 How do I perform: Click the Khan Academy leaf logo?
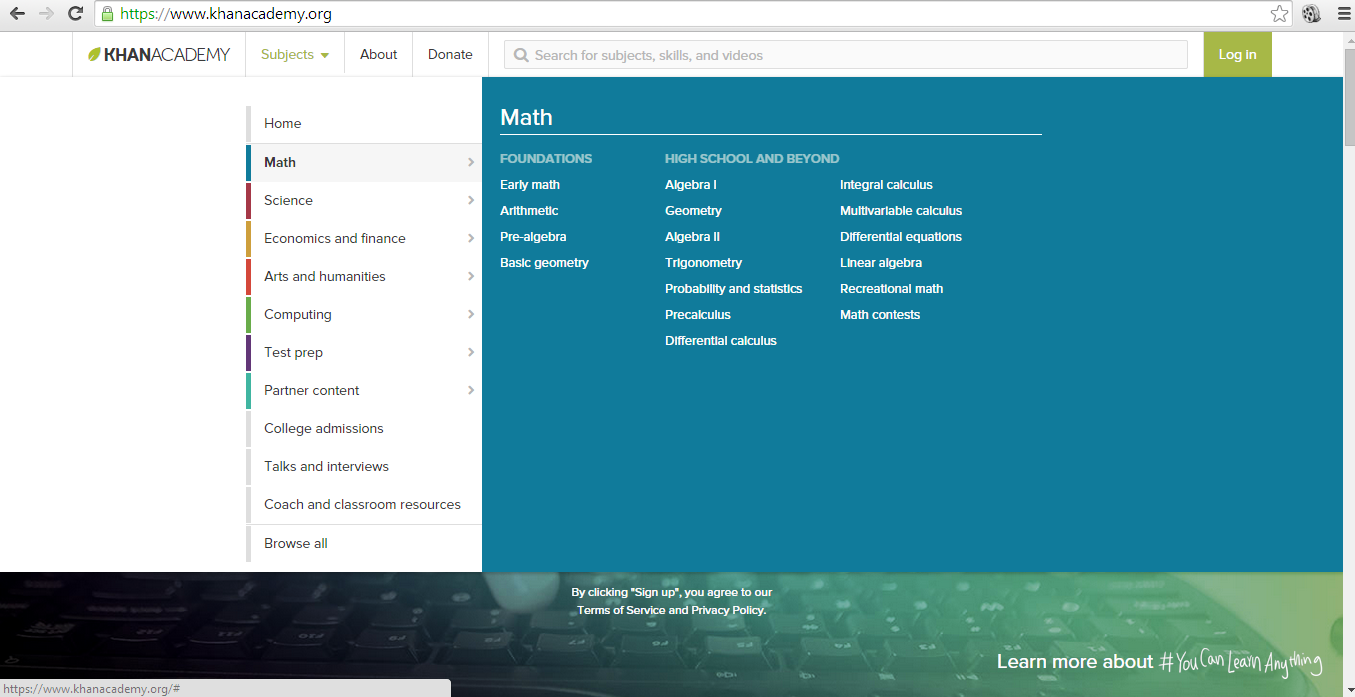click(x=94, y=55)
